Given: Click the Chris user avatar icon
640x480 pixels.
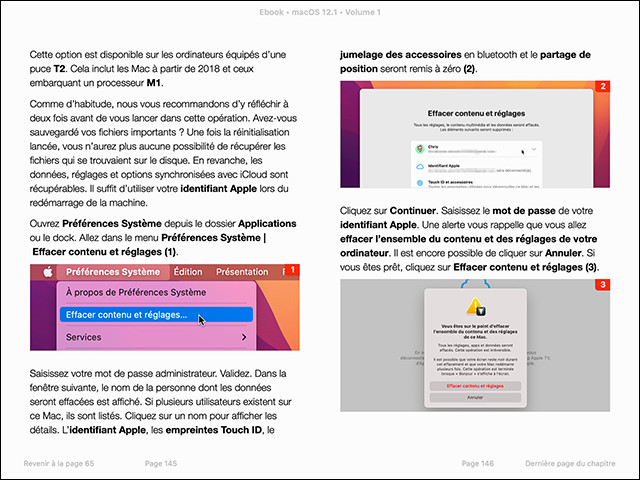Looking at the screenshot, I should click(x=420, y=148).
